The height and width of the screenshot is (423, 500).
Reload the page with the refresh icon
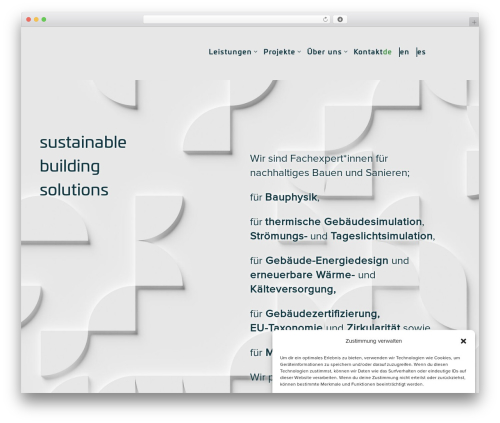pos(326,19)
